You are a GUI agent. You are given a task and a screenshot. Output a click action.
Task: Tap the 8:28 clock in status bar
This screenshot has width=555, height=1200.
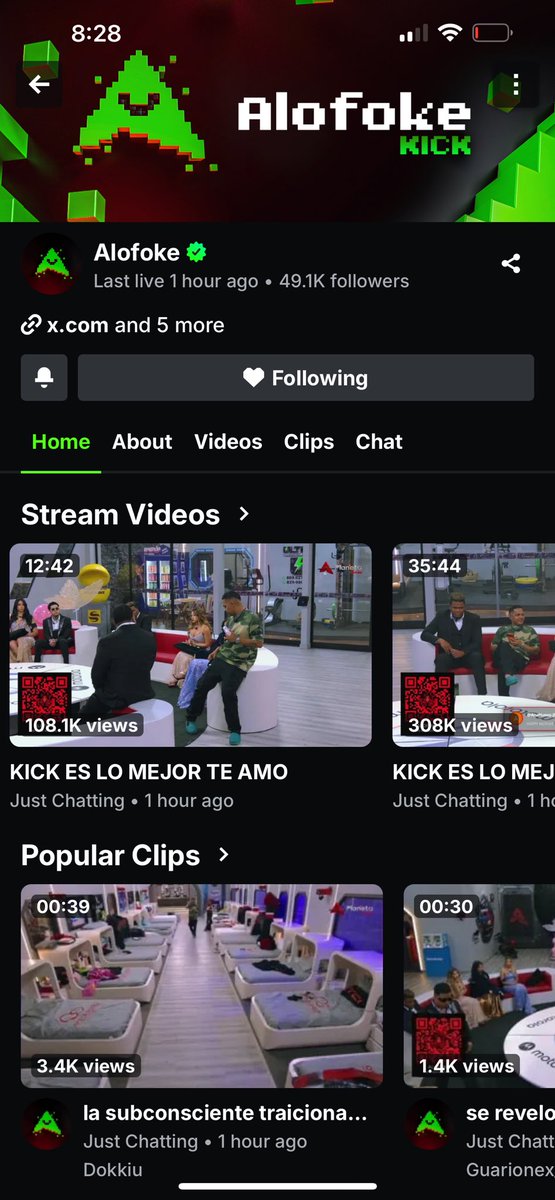point(96,33)
